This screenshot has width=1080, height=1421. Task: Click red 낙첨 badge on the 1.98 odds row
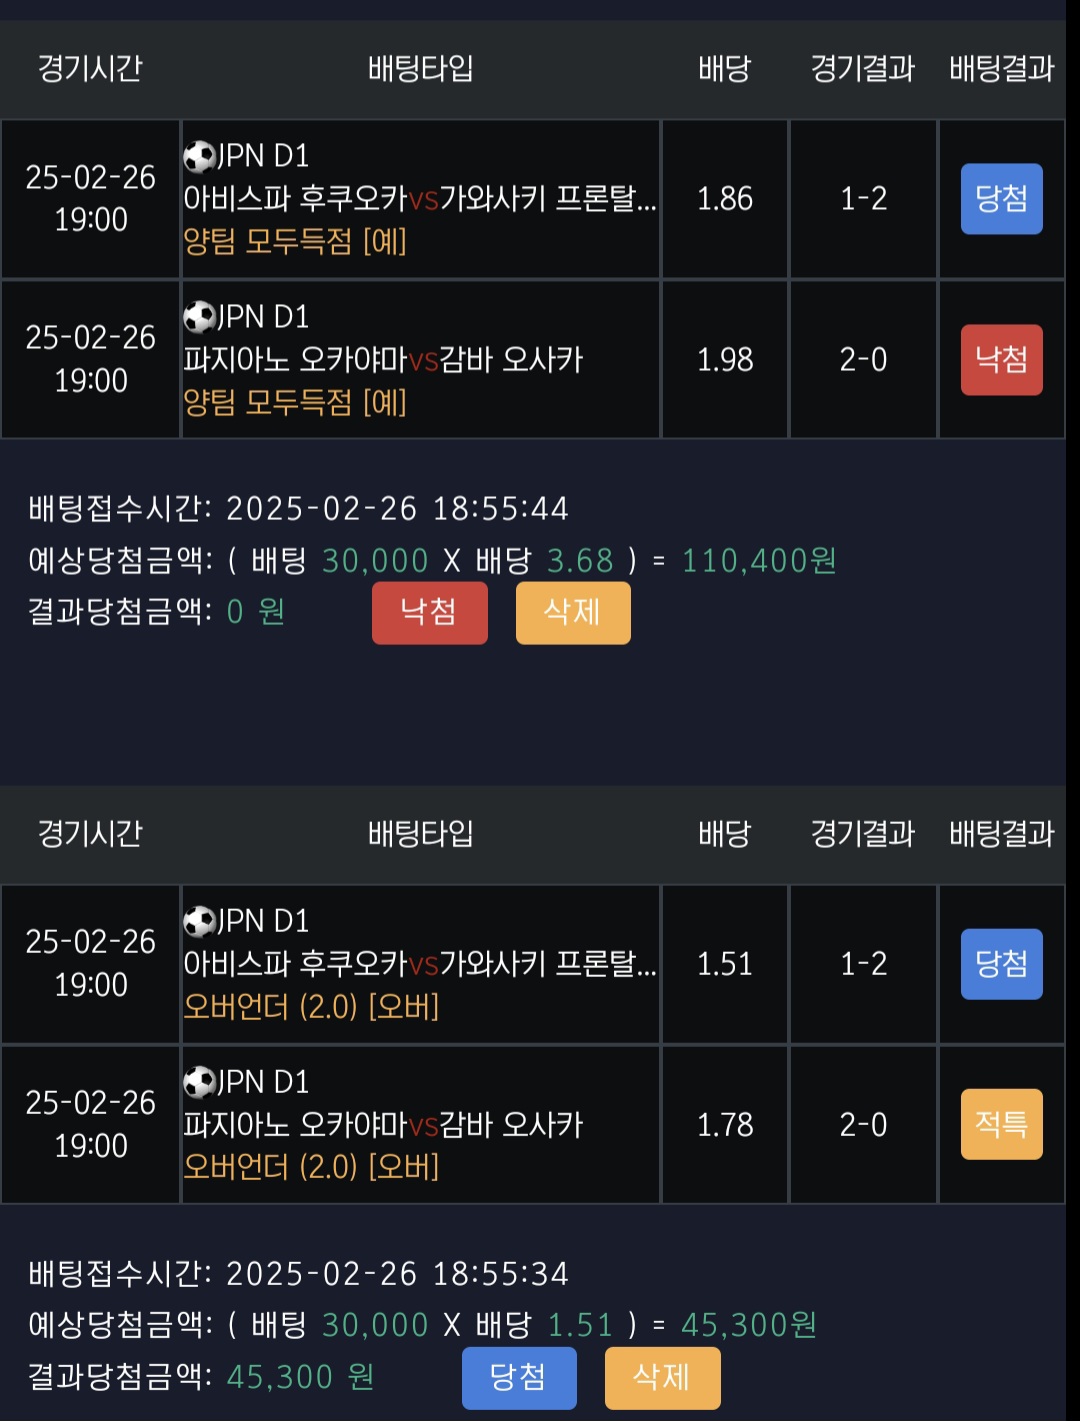(x=1001, y=360)
